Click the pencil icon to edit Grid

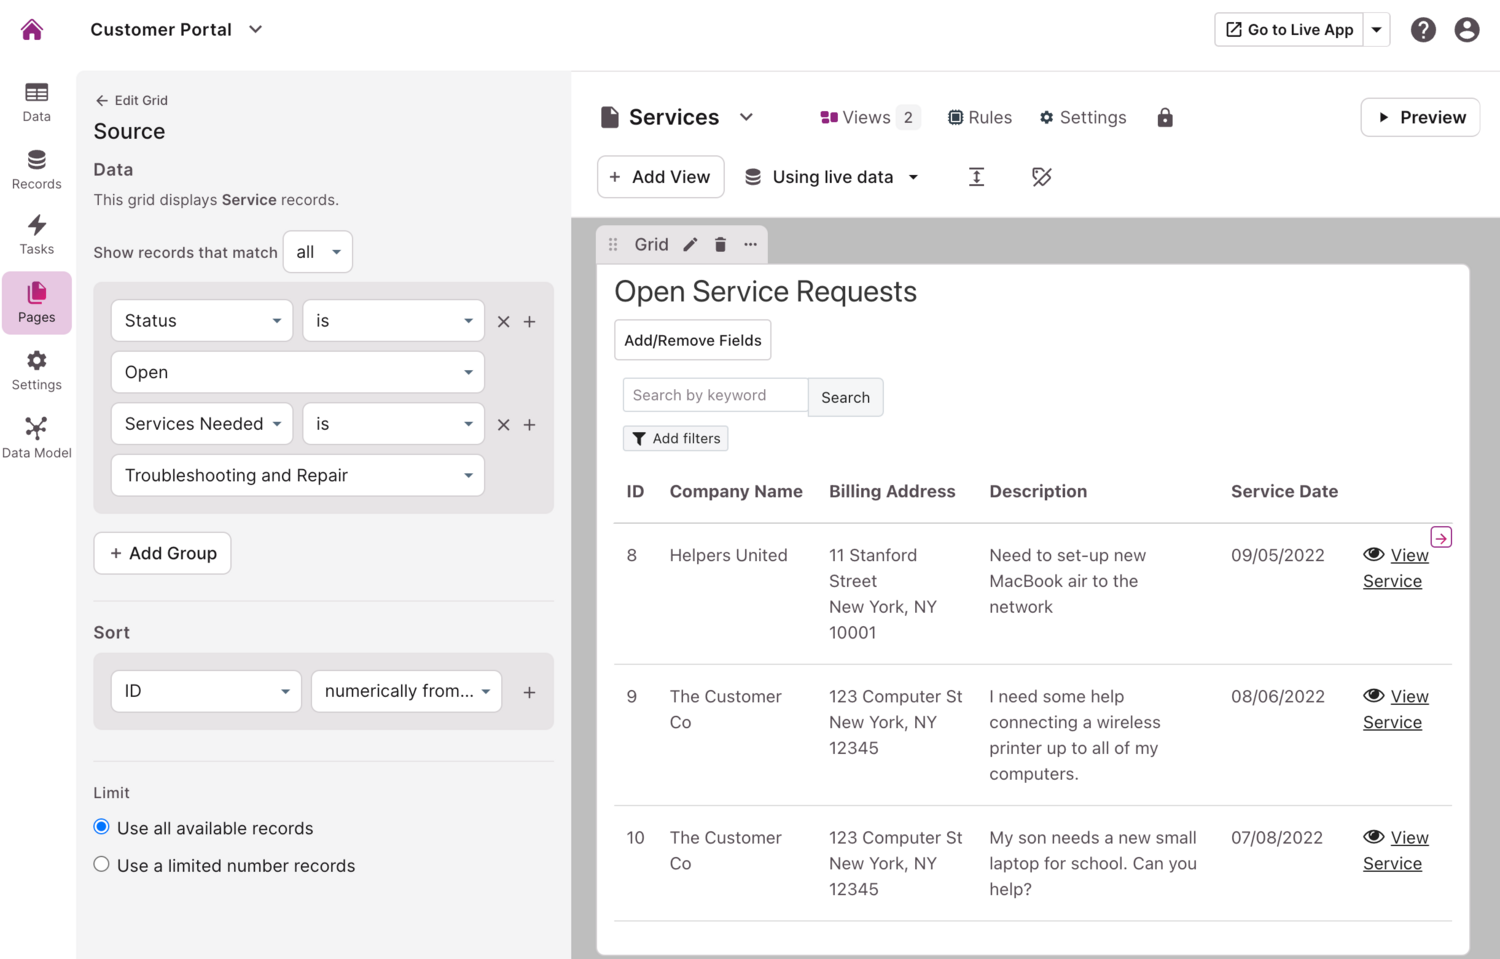click(x=690, y=245)
